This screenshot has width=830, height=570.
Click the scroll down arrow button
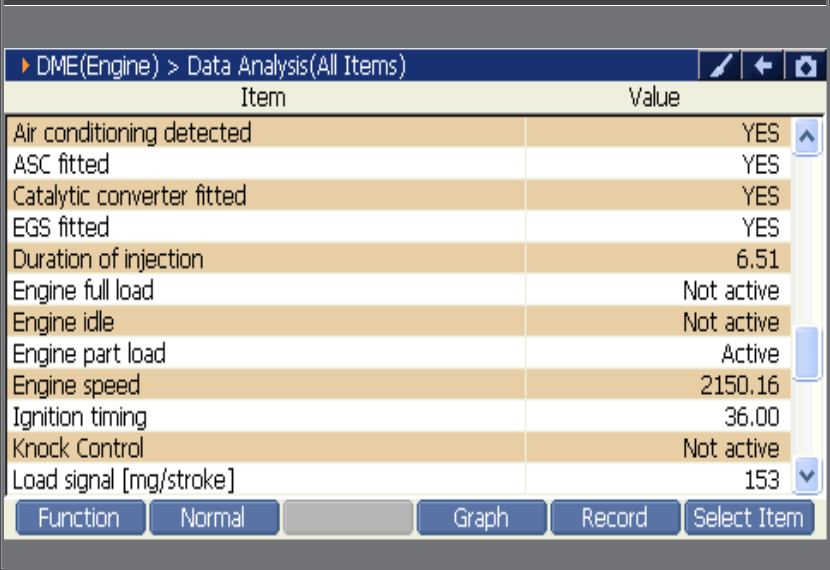pos(807,475)
